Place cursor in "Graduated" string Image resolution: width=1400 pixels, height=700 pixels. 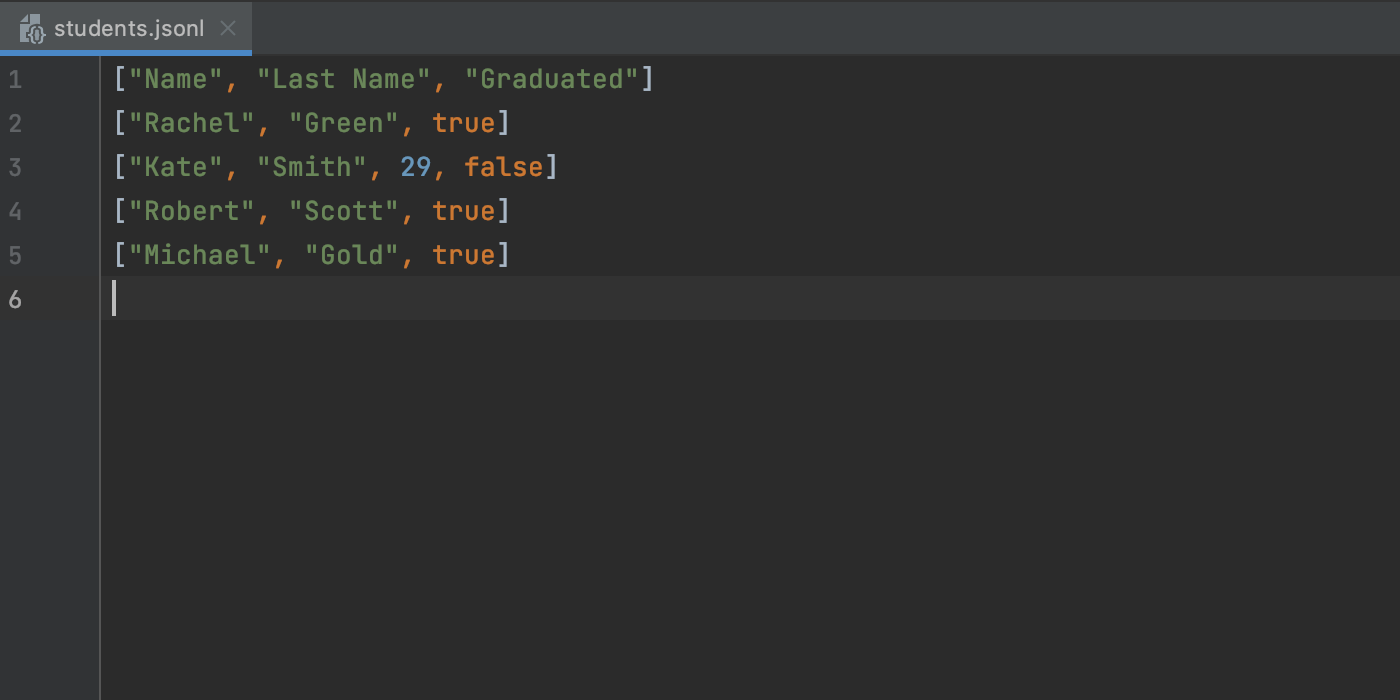[552, 79]
